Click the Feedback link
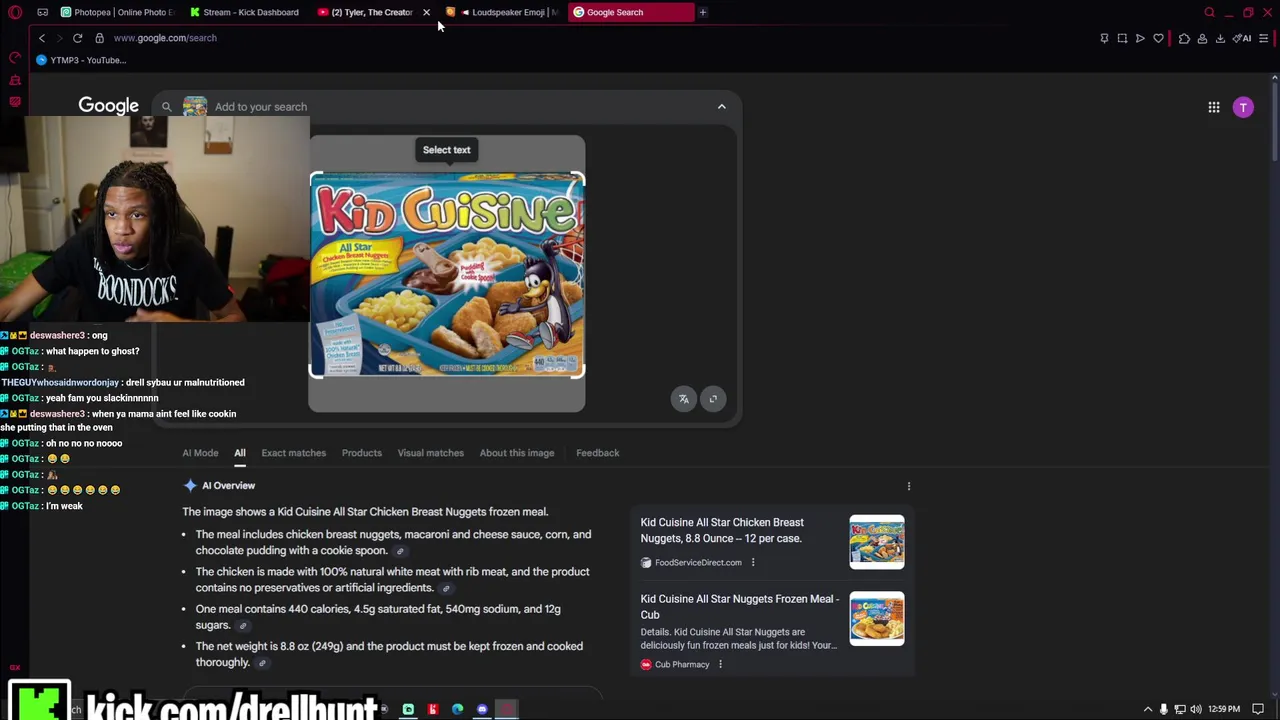Image resolution: width=1280 pixels, height=720 pixels. tap(598, 453)
